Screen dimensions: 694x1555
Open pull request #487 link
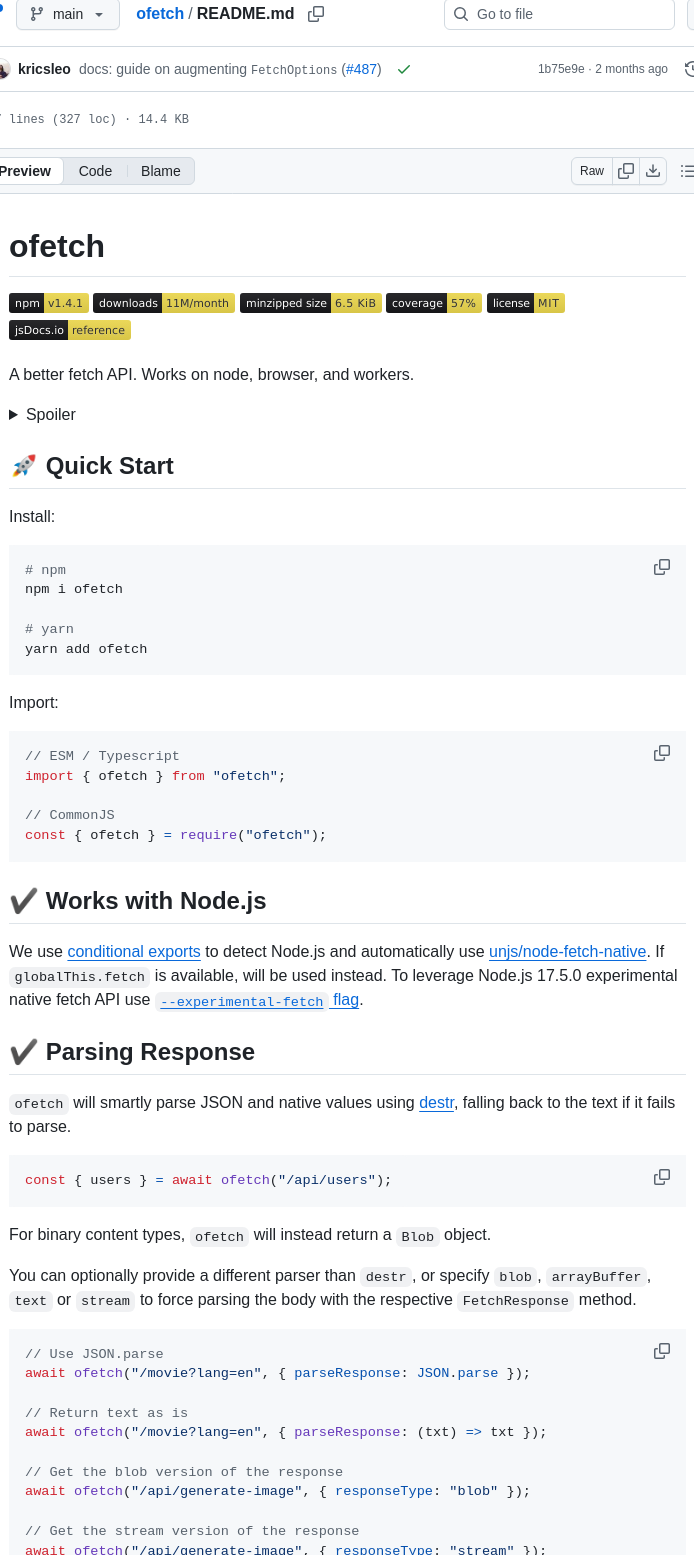click(x=362, y=69)
